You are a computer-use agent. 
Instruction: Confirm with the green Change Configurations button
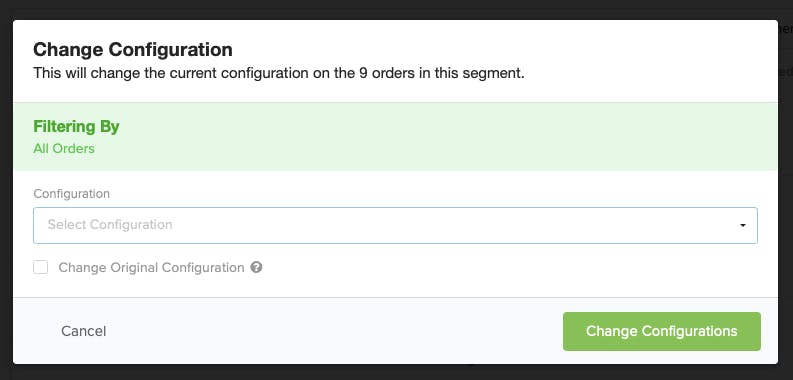pos(662,331)
